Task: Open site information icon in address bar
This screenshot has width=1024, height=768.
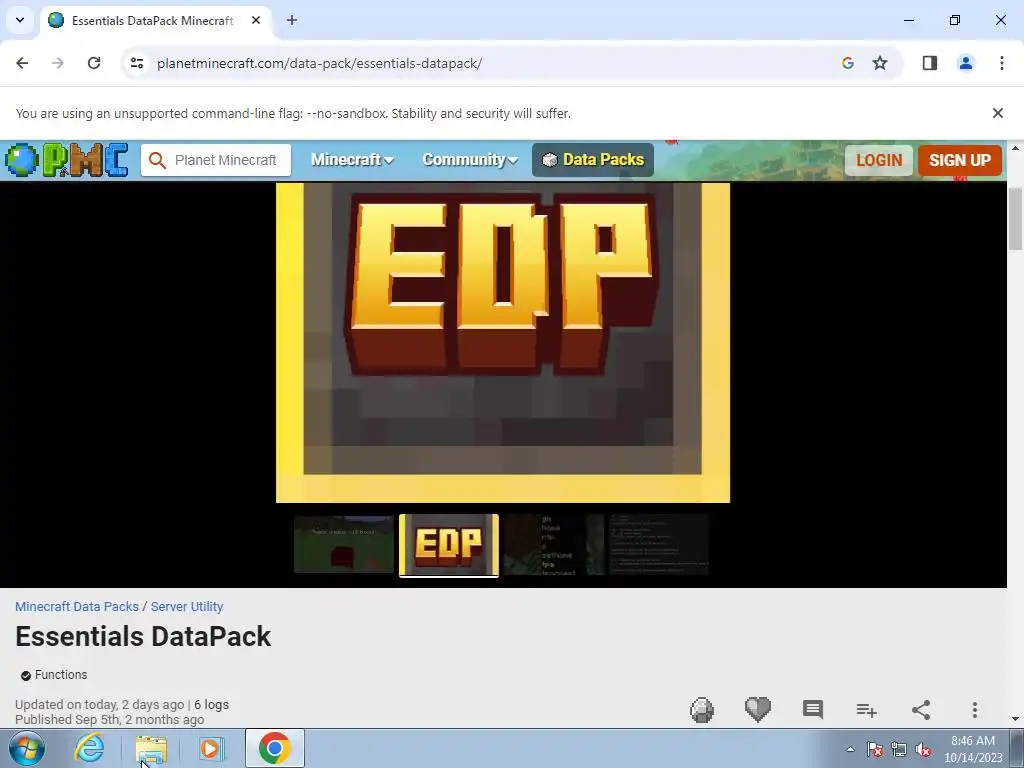Action: (136, 63)
